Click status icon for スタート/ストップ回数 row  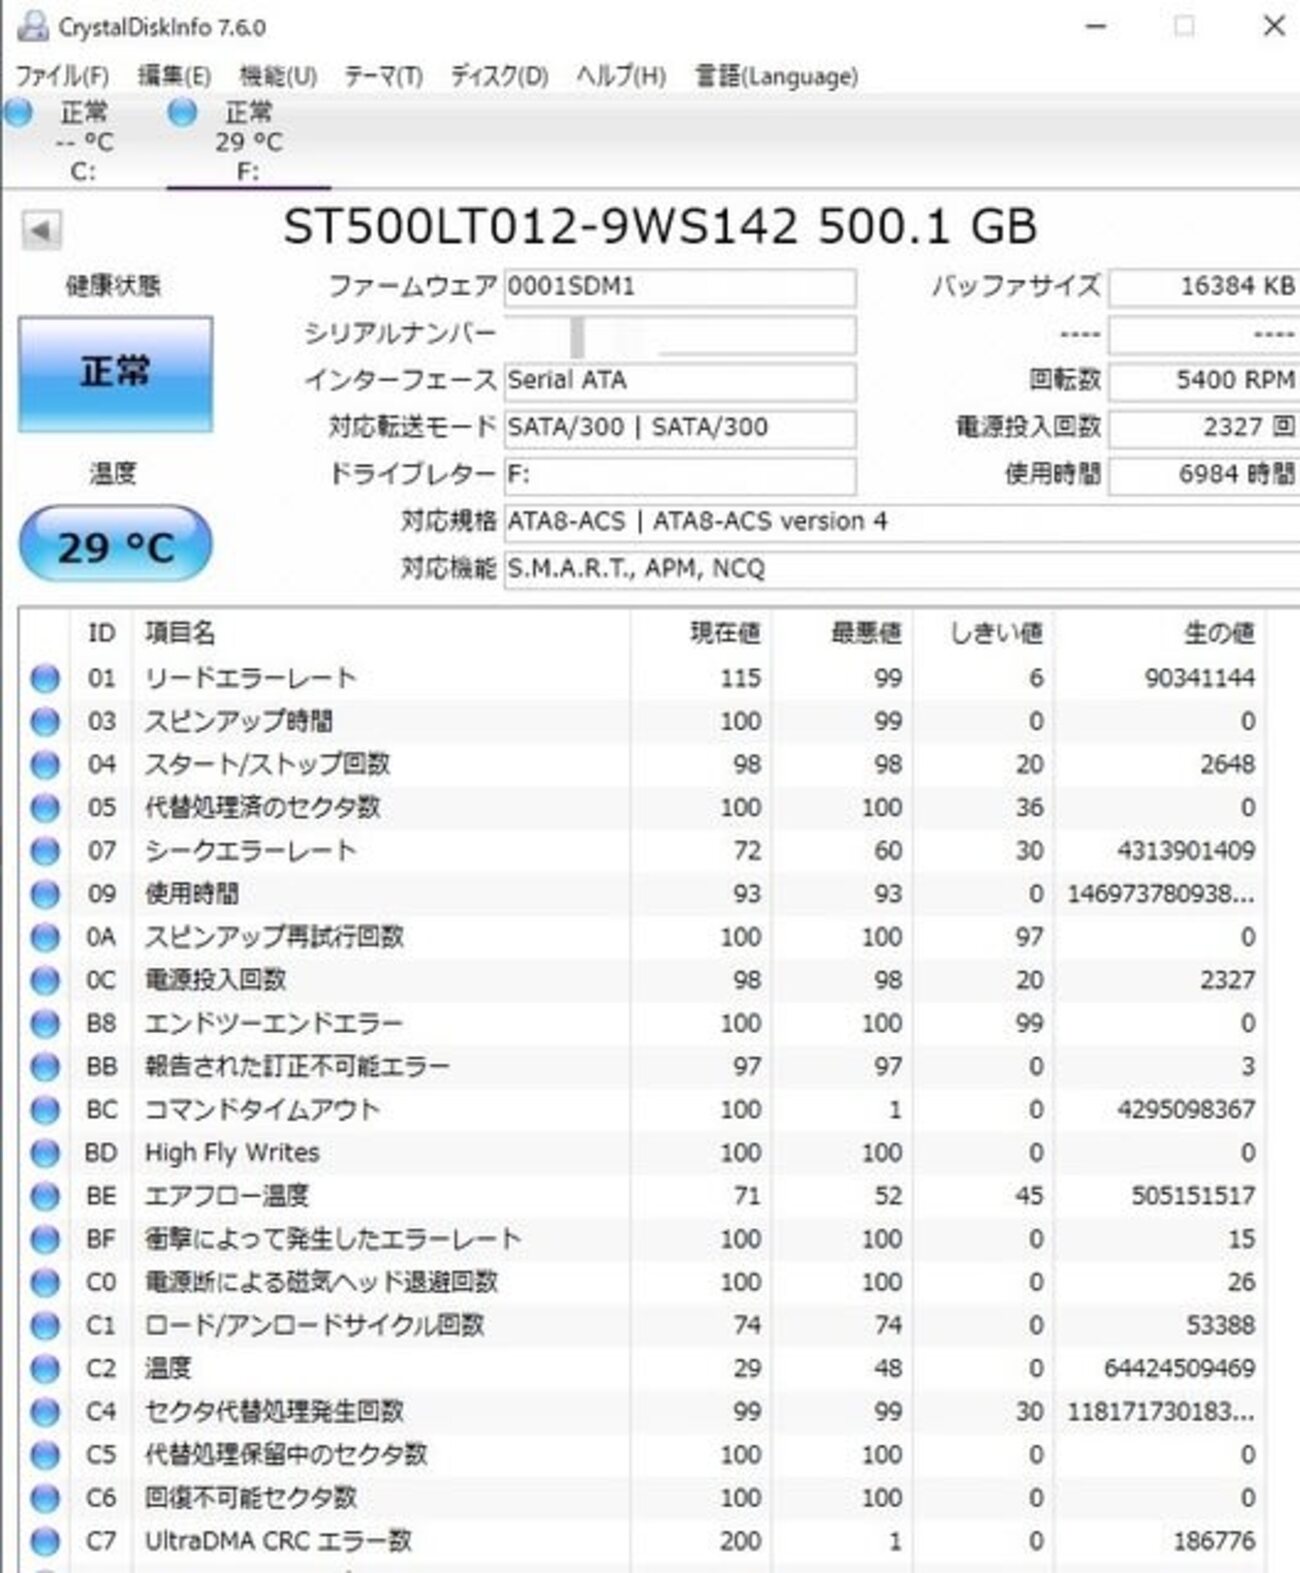(45, 765)
